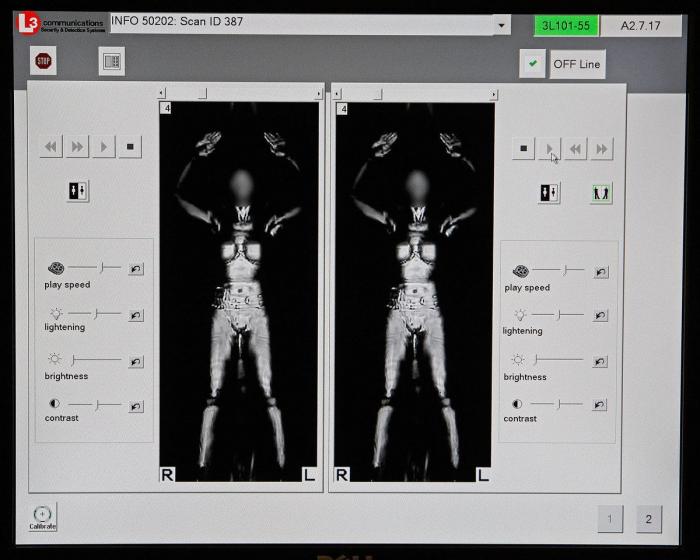Click the green 3L101-55 status indicator
Viewport: 700px width, 560px height.
(x=565, y=26)
